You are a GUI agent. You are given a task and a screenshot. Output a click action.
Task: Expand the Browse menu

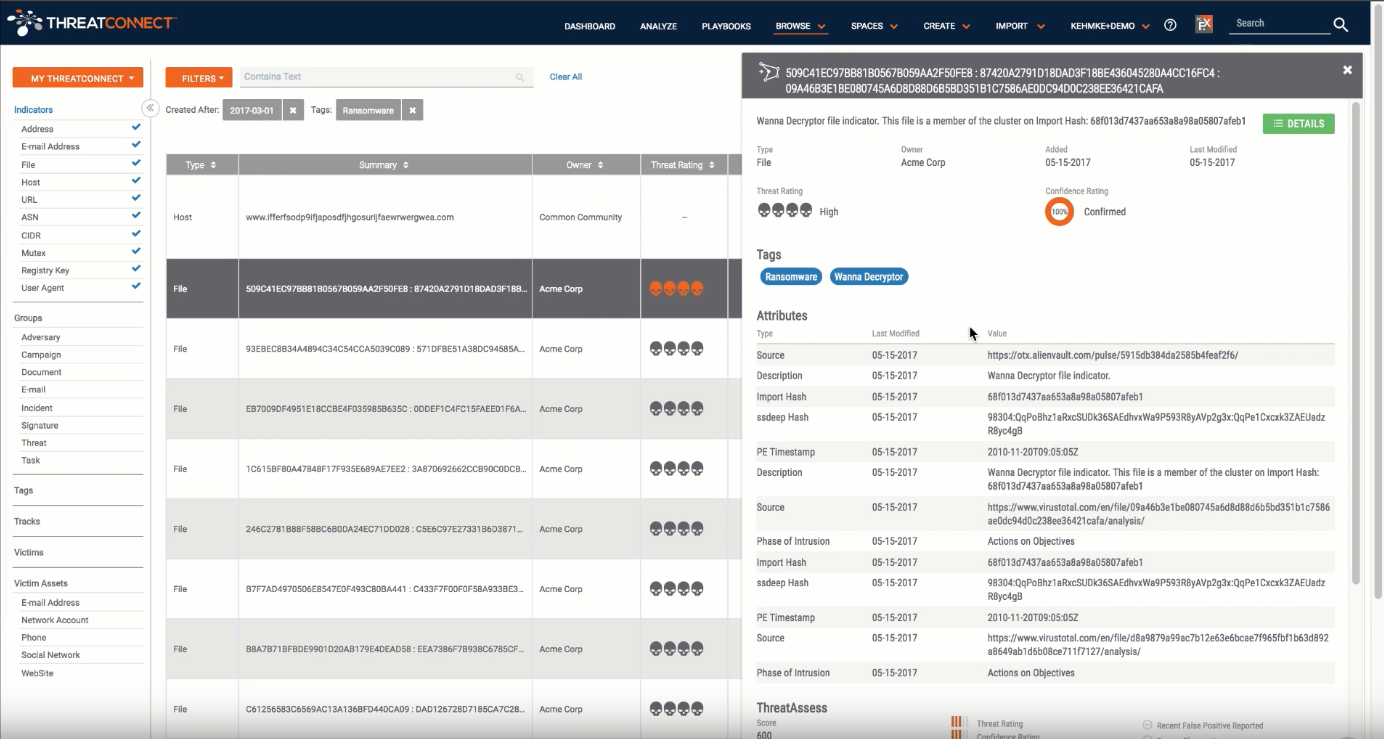point(801,26)
